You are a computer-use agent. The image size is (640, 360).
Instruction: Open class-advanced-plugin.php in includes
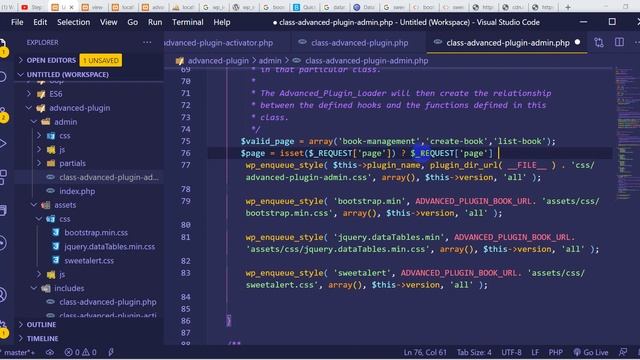pyautogui.click(x=89, y=302)
